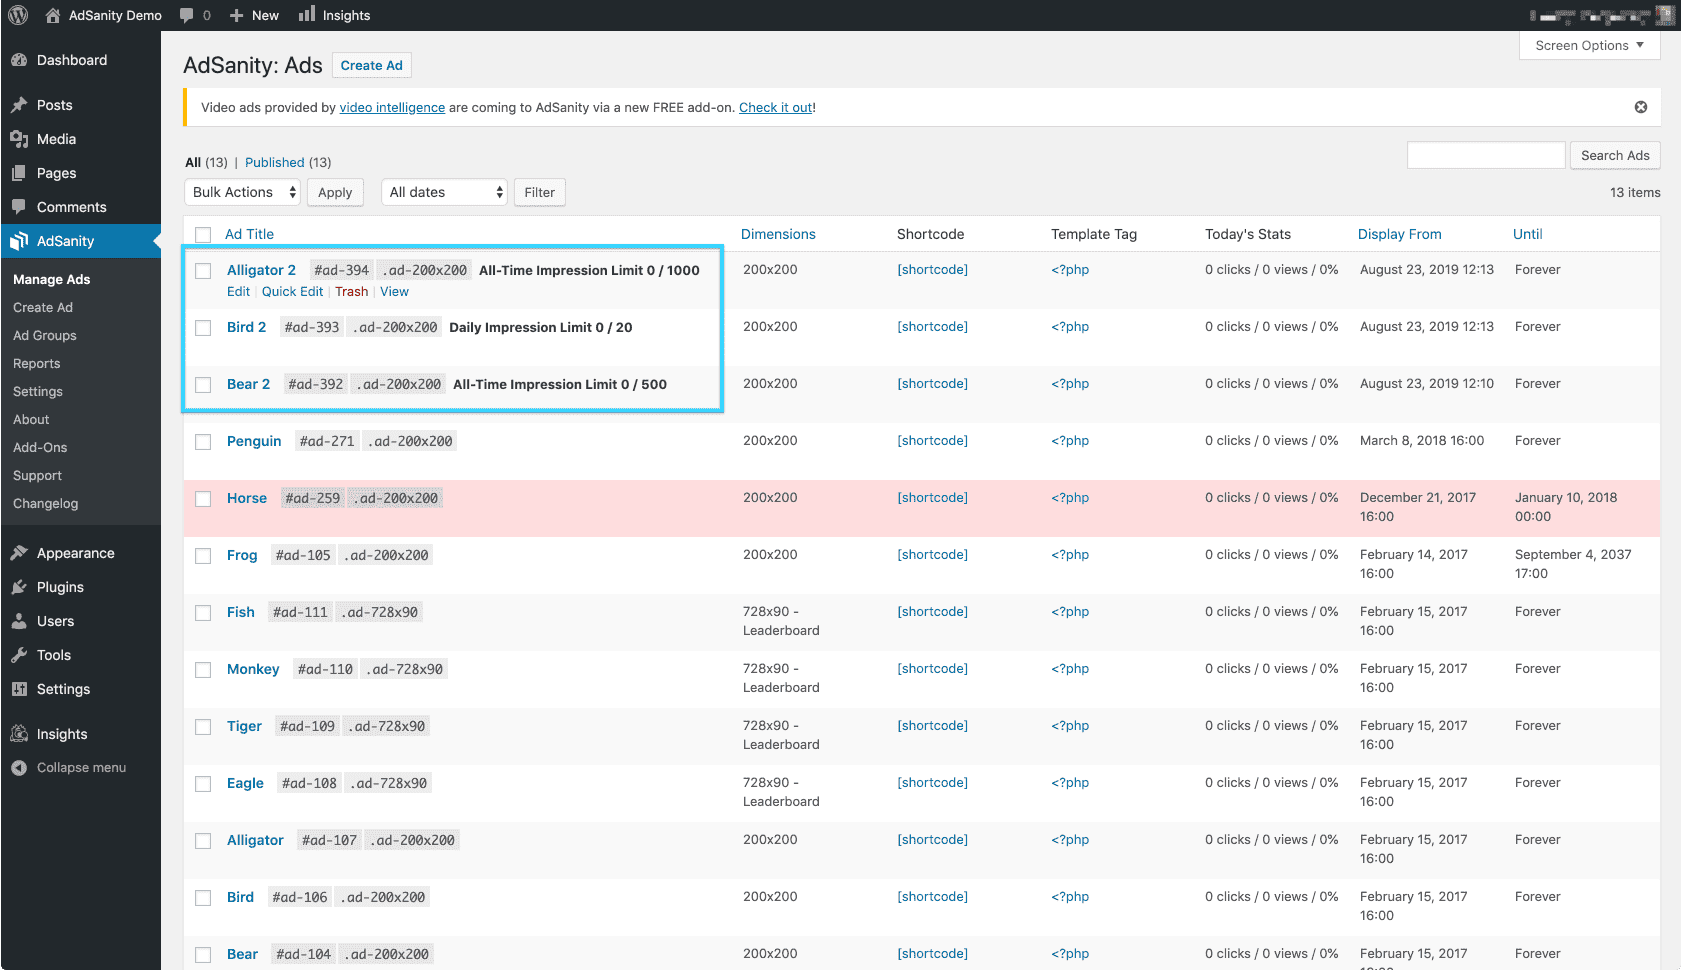Follow the Check it out link

776,107
